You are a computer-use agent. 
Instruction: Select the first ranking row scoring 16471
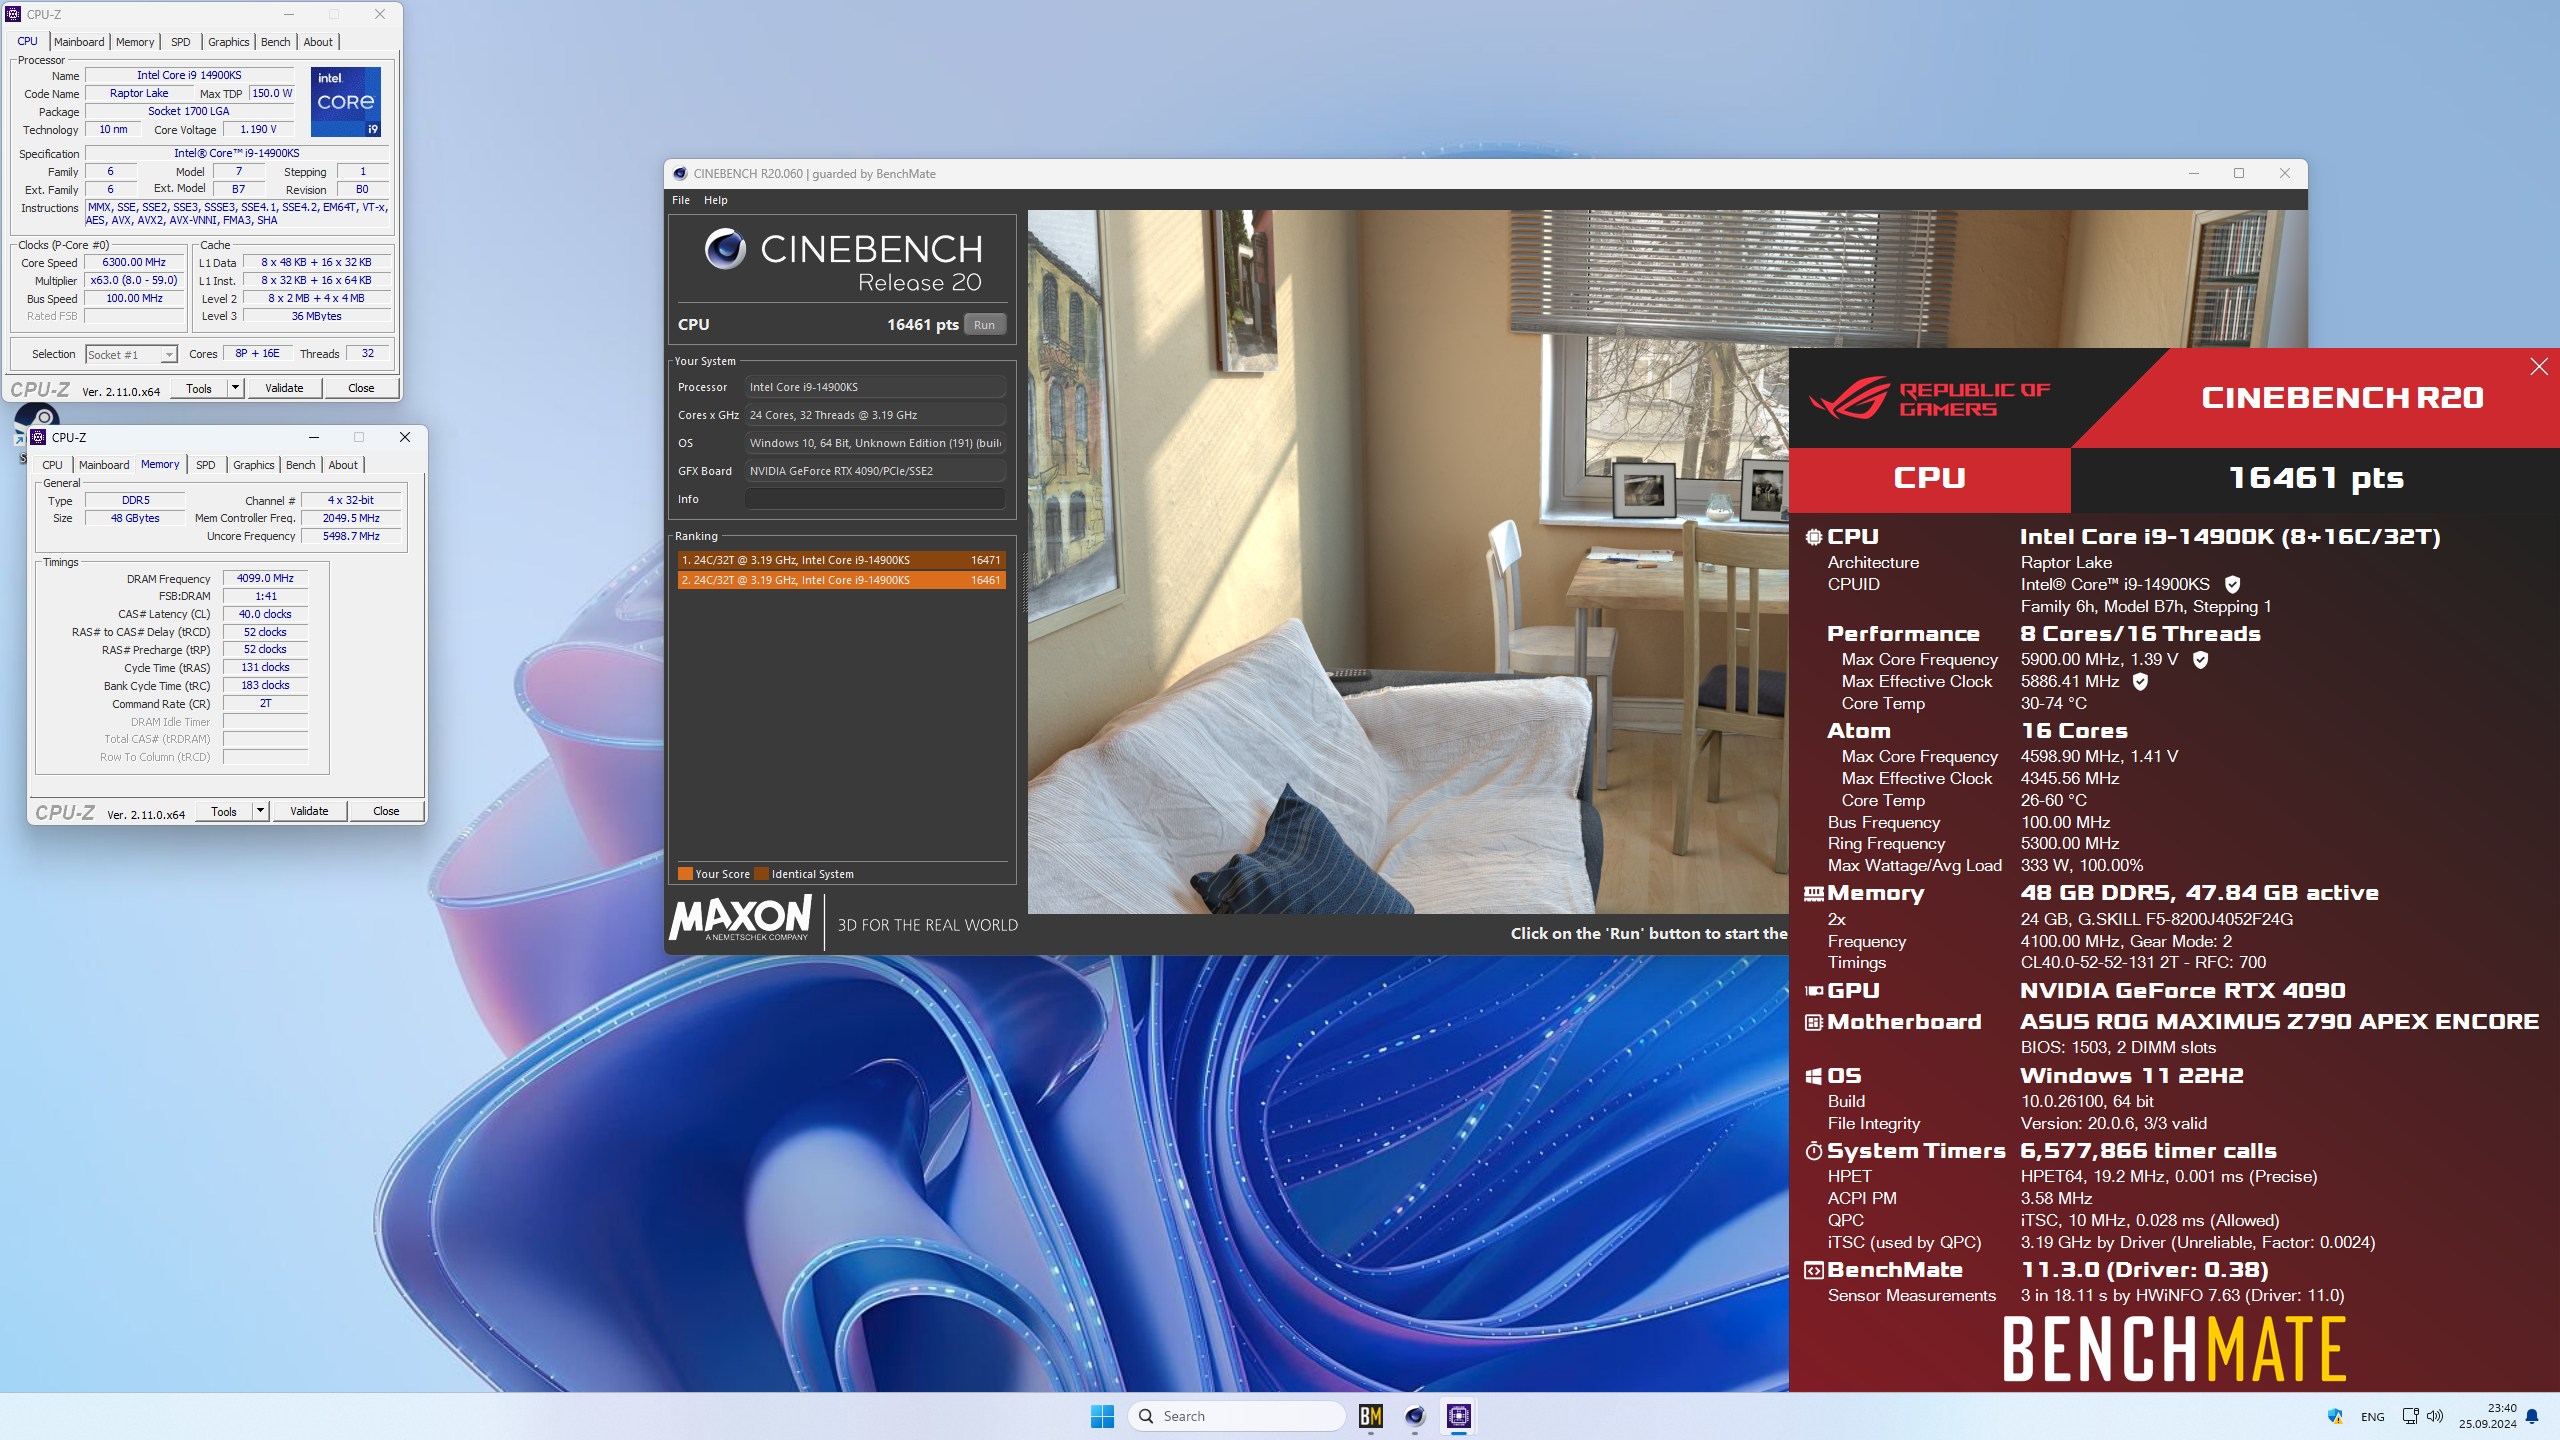[841, 560]
